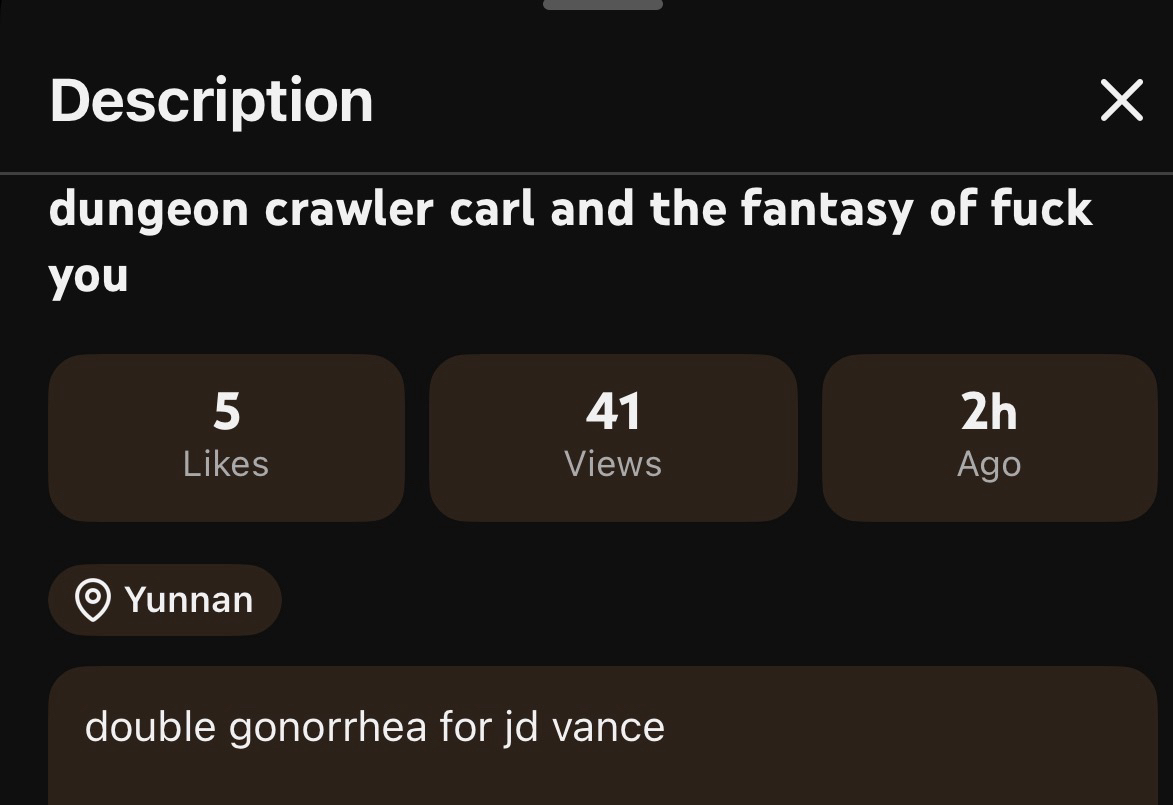The height and width of the screenshot is (805, 1173).
Task: Select the Views stat card
Action: 612,437
